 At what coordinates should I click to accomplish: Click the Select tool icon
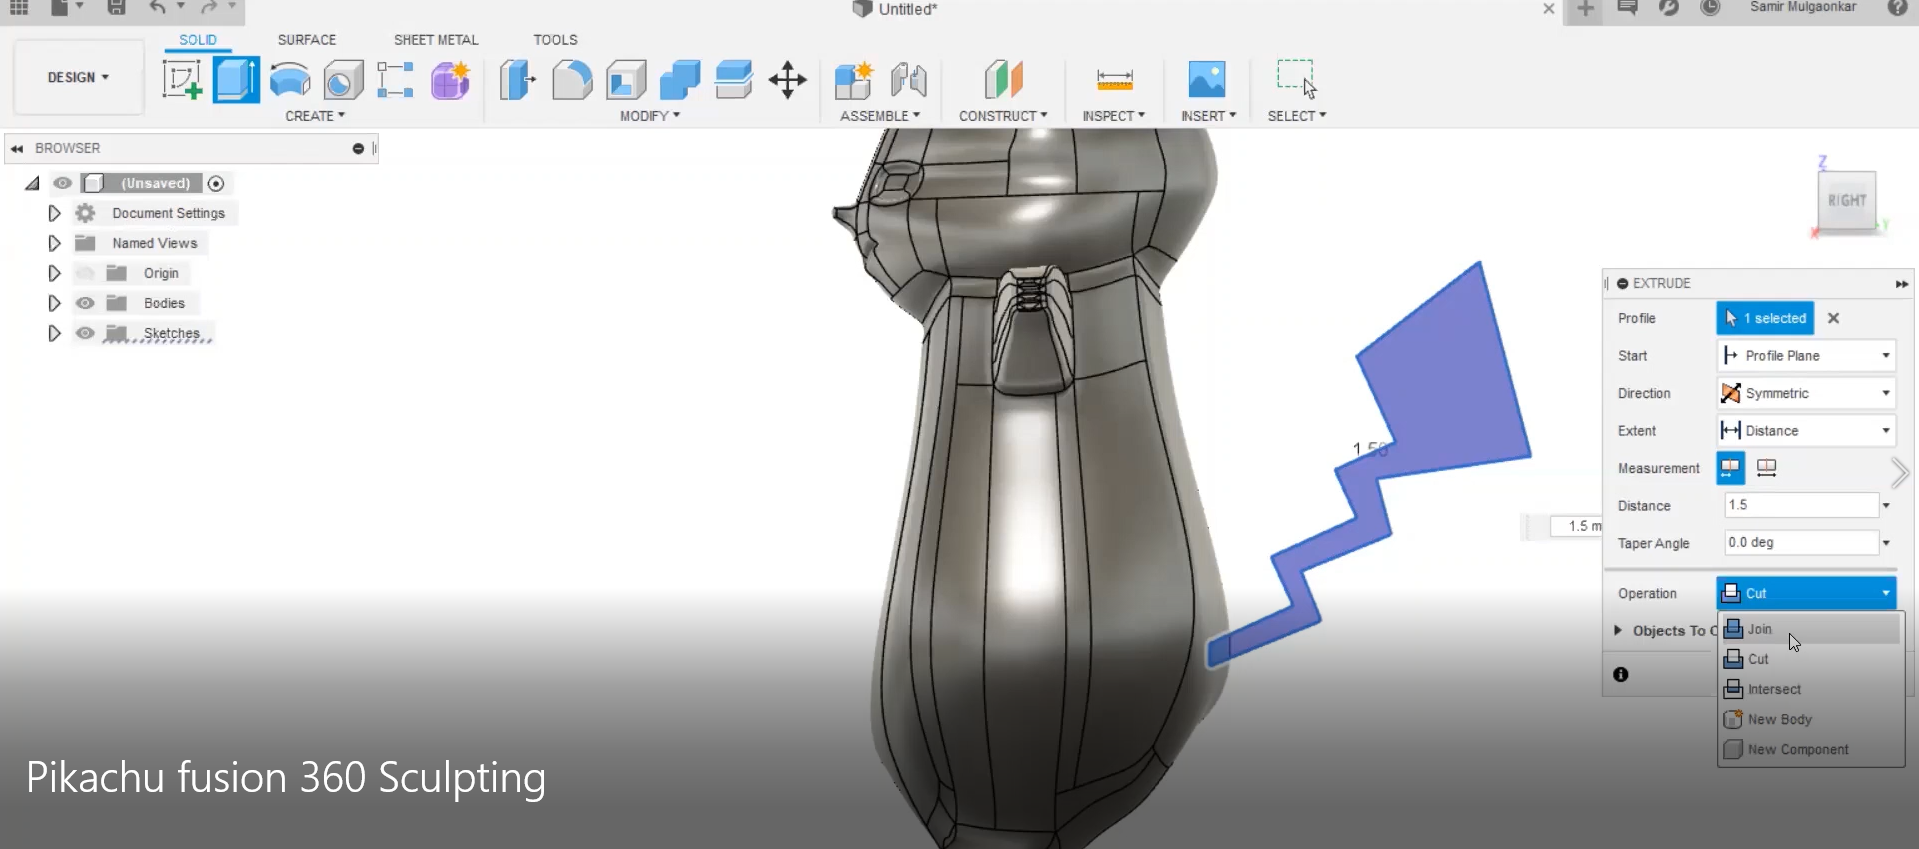point(1296,78)
